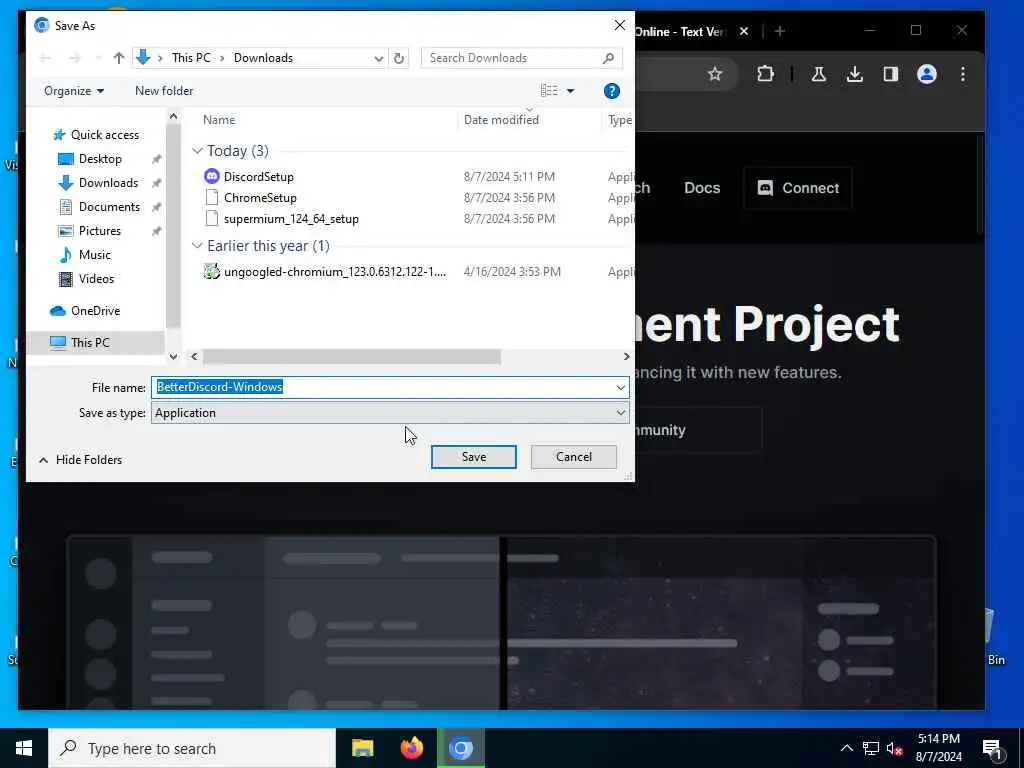This screenshot has height=768, width=1024.
Task: Collapse the Today (3) group
Action: tap(197, 151)
